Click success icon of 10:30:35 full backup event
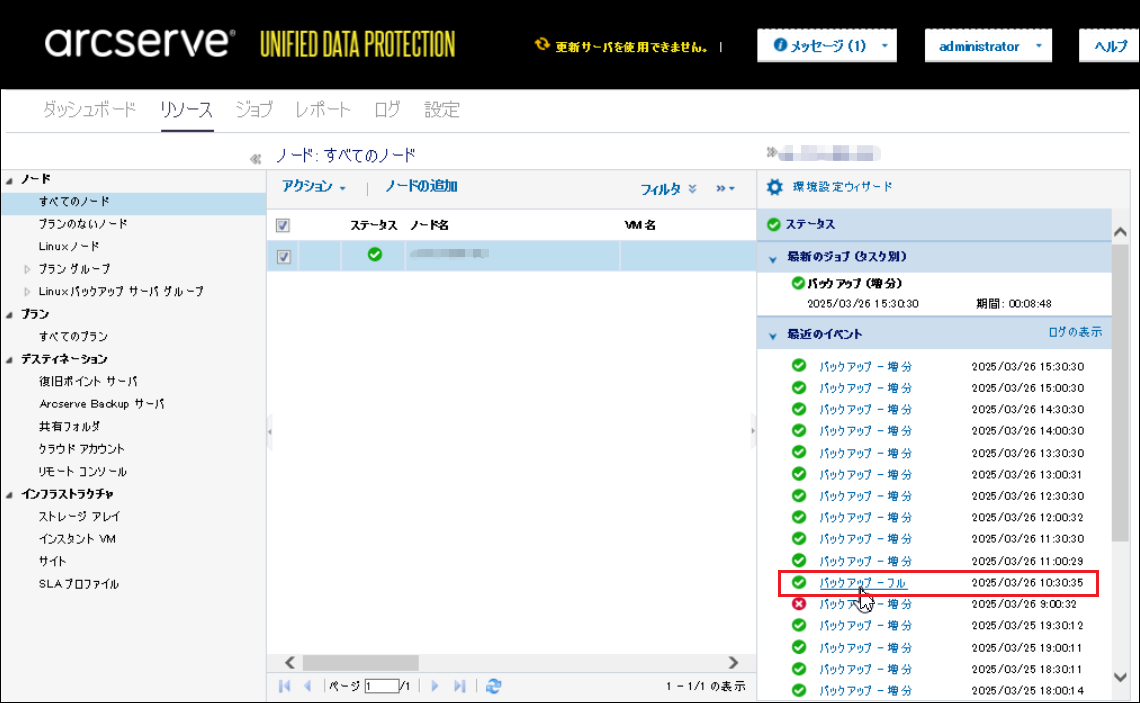The width and height of the screenshot is (1140, 703). [798, 582]
